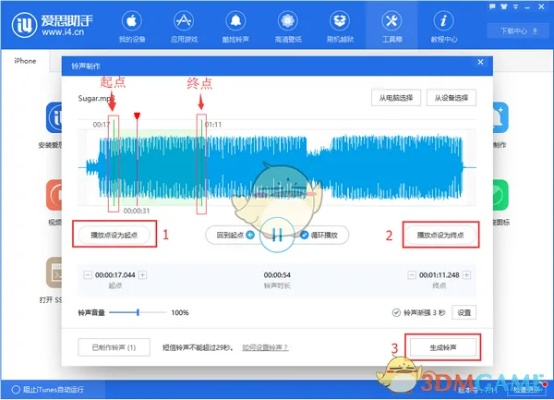
Task: Increase end time with plus button
Action: (467, 275)
